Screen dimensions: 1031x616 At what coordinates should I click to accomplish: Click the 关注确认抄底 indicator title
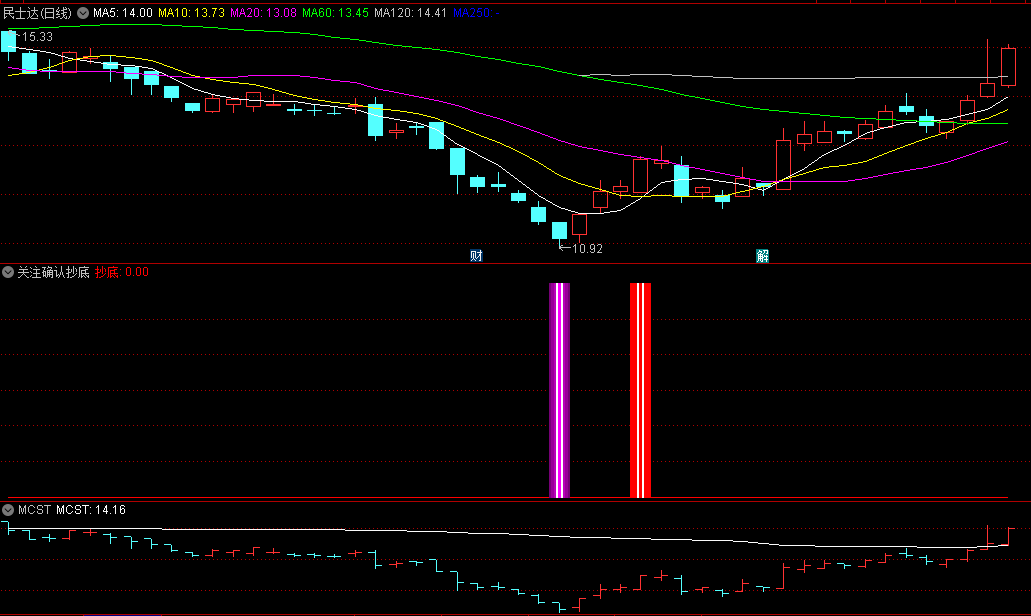click(53, 272)
